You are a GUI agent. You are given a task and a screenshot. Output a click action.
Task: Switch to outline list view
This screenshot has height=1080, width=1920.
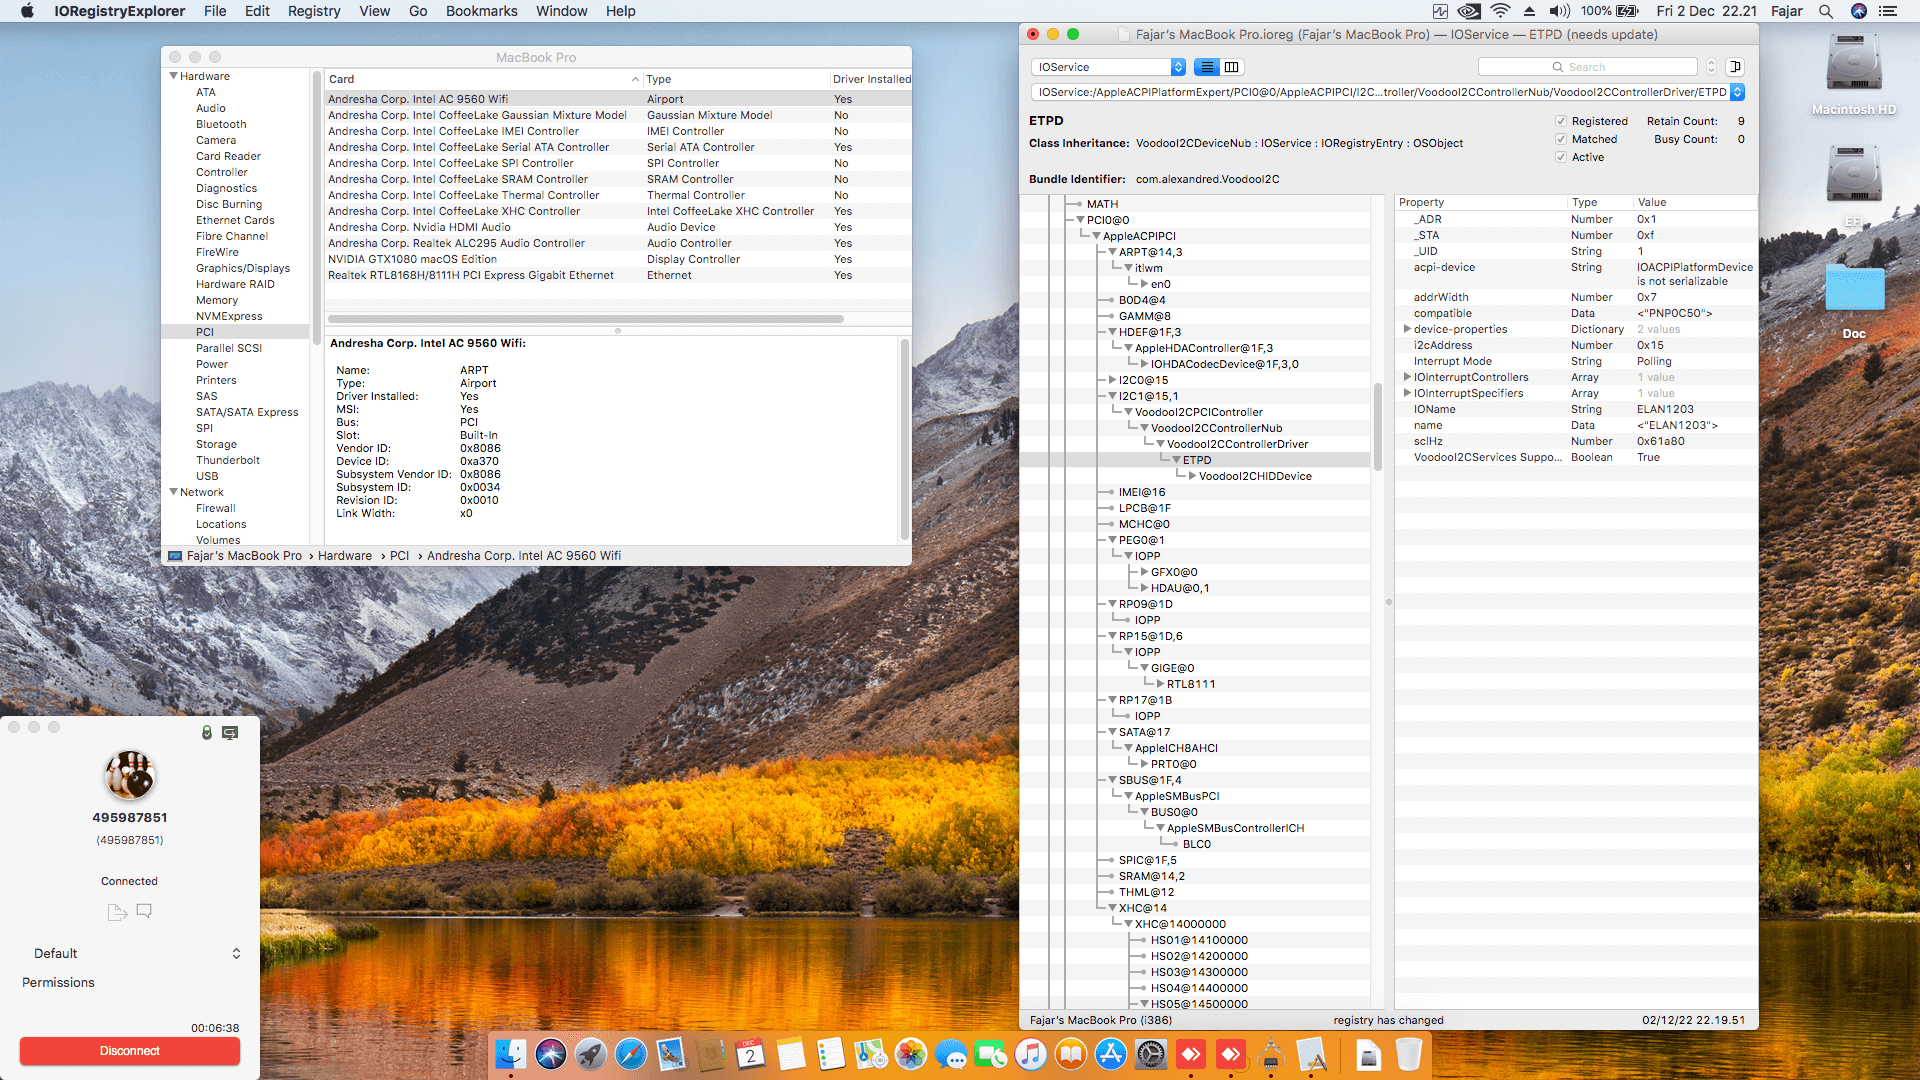click(1207, 67)
